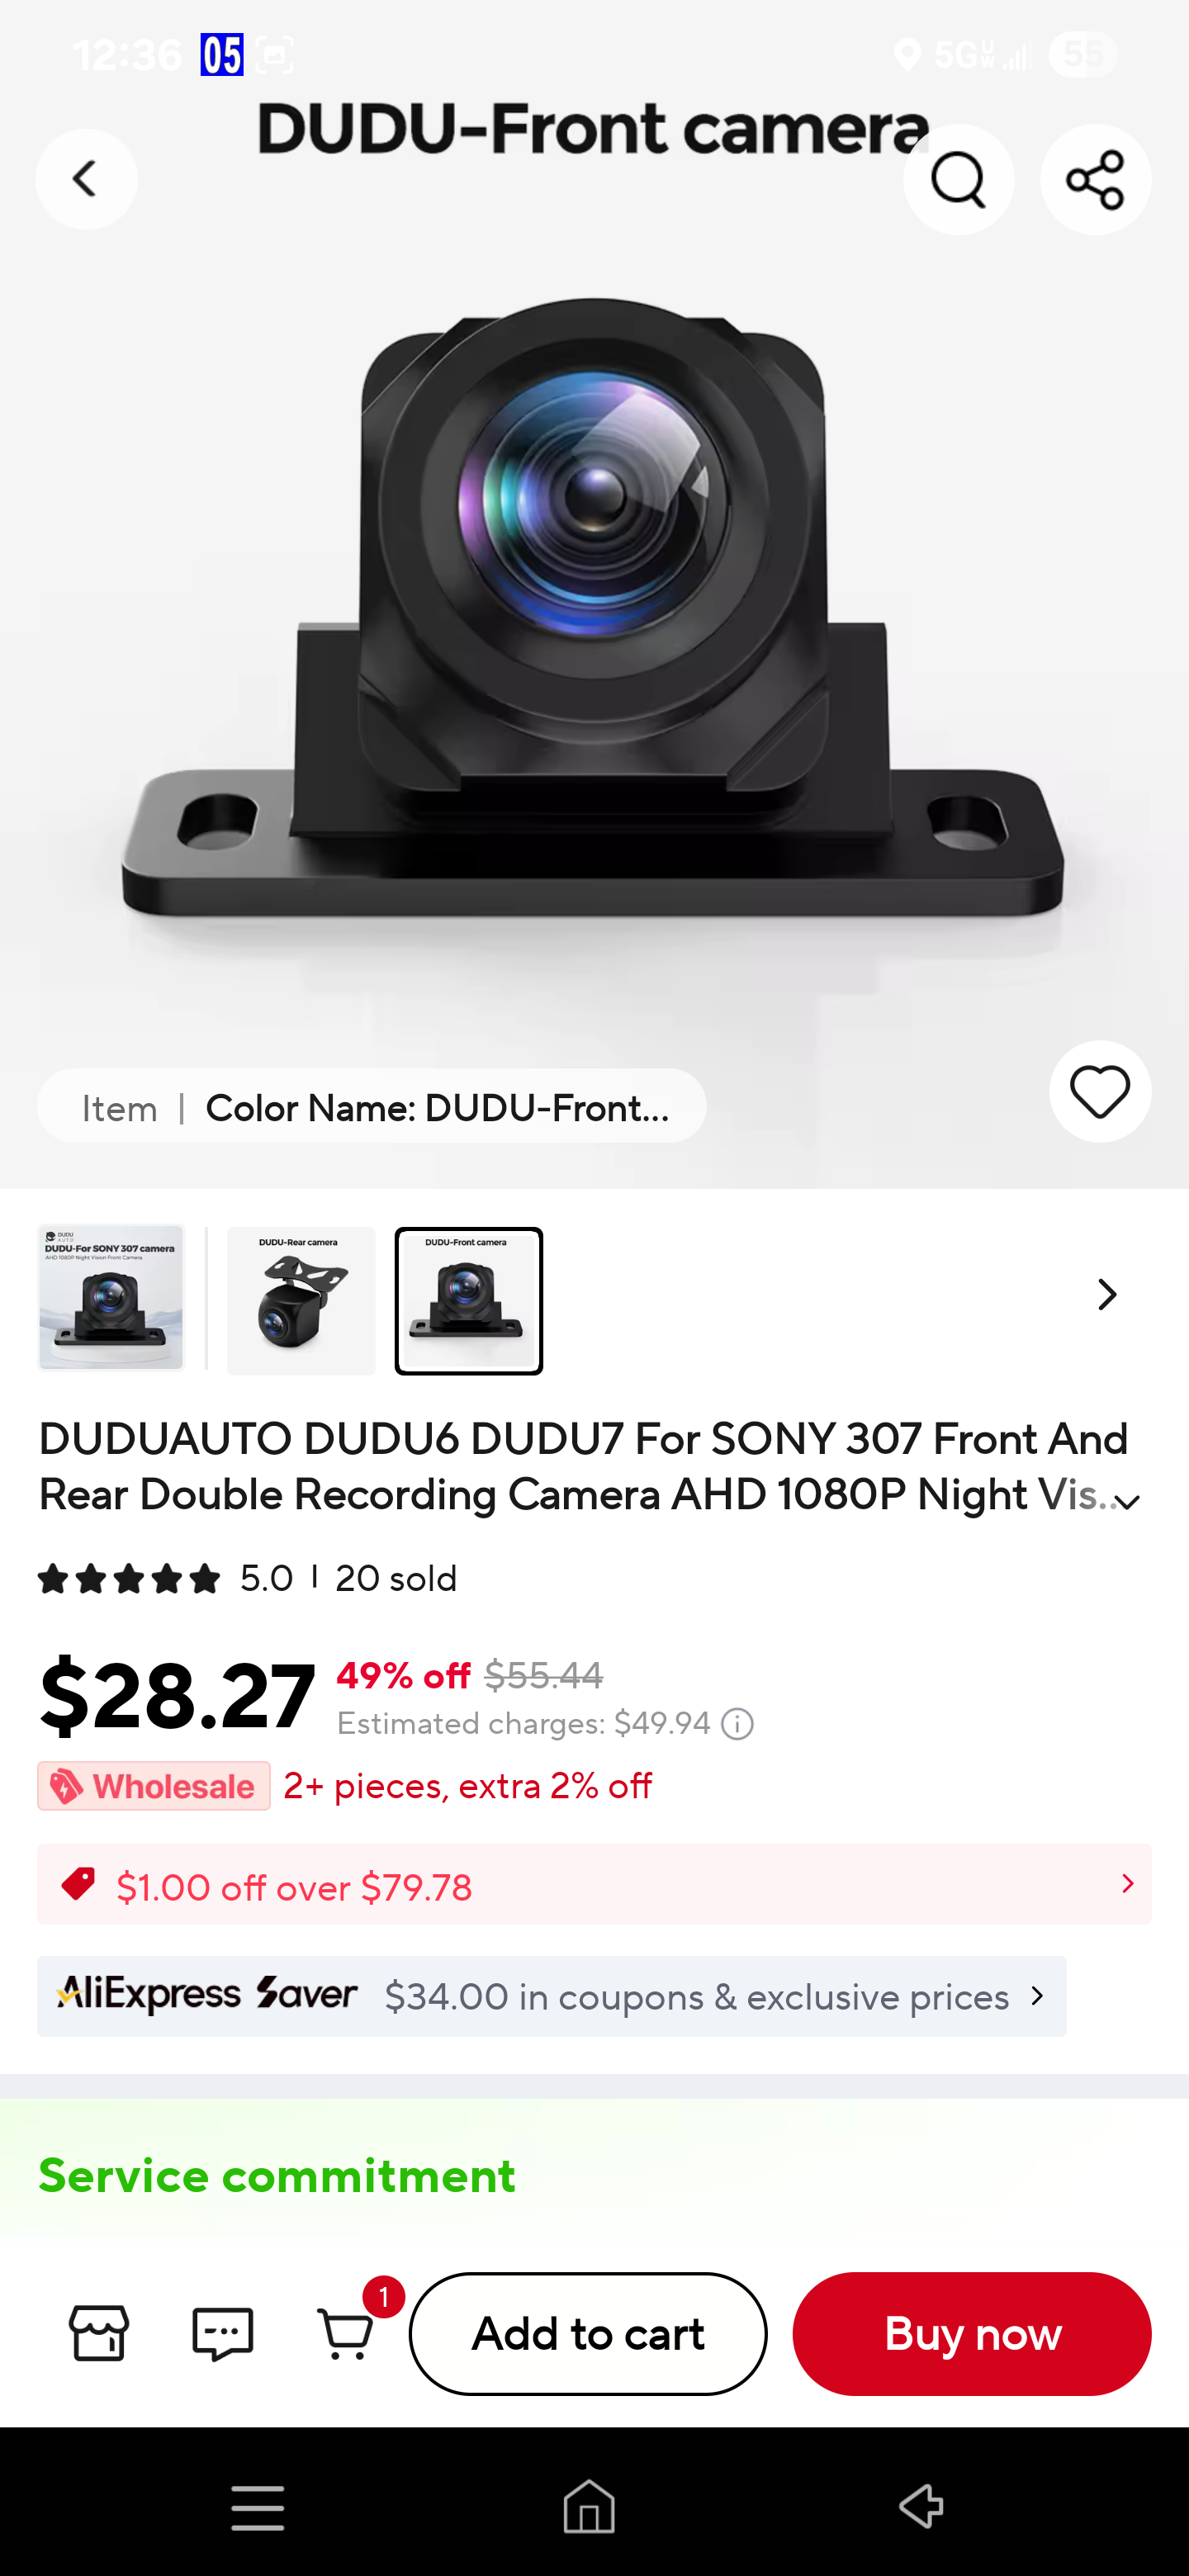This screenshot has height=2576, width=1189.
Task: Add item to wishlist with heart icon
Action: pyautogui.click(x=1099, y=1091)
